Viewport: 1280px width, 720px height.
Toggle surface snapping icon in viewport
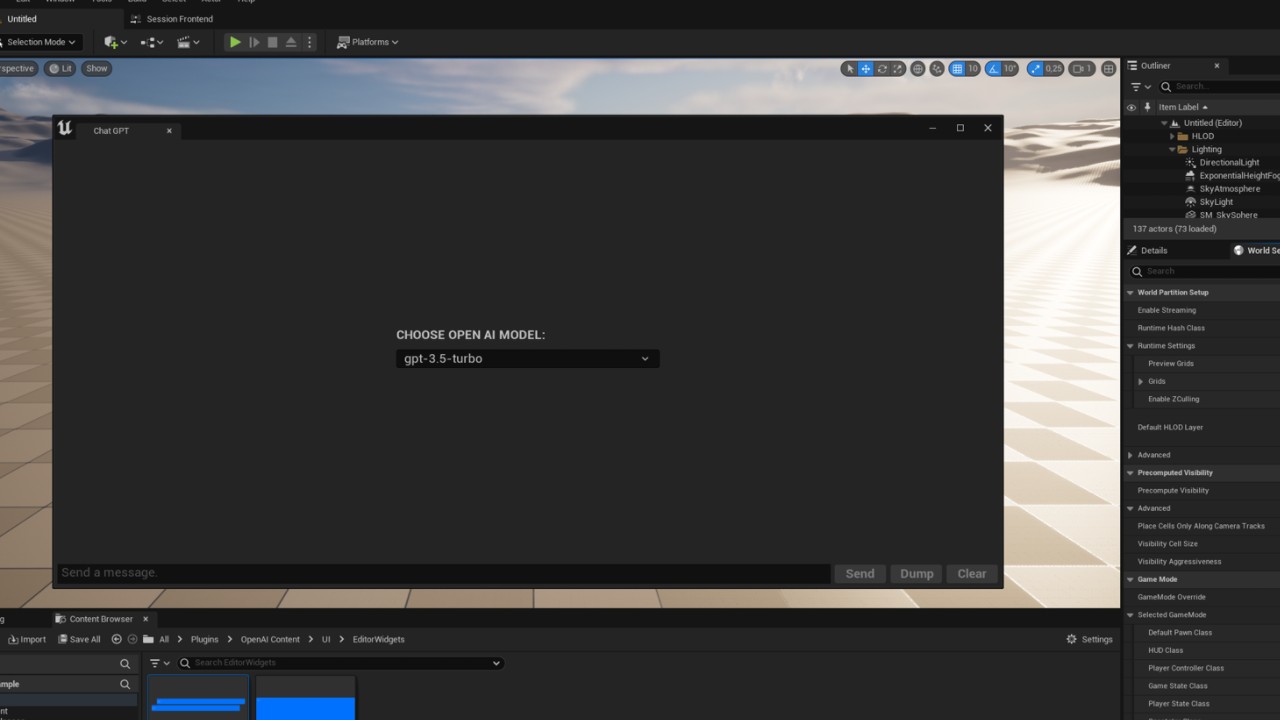pyautogui.click(x=937, y=69)
